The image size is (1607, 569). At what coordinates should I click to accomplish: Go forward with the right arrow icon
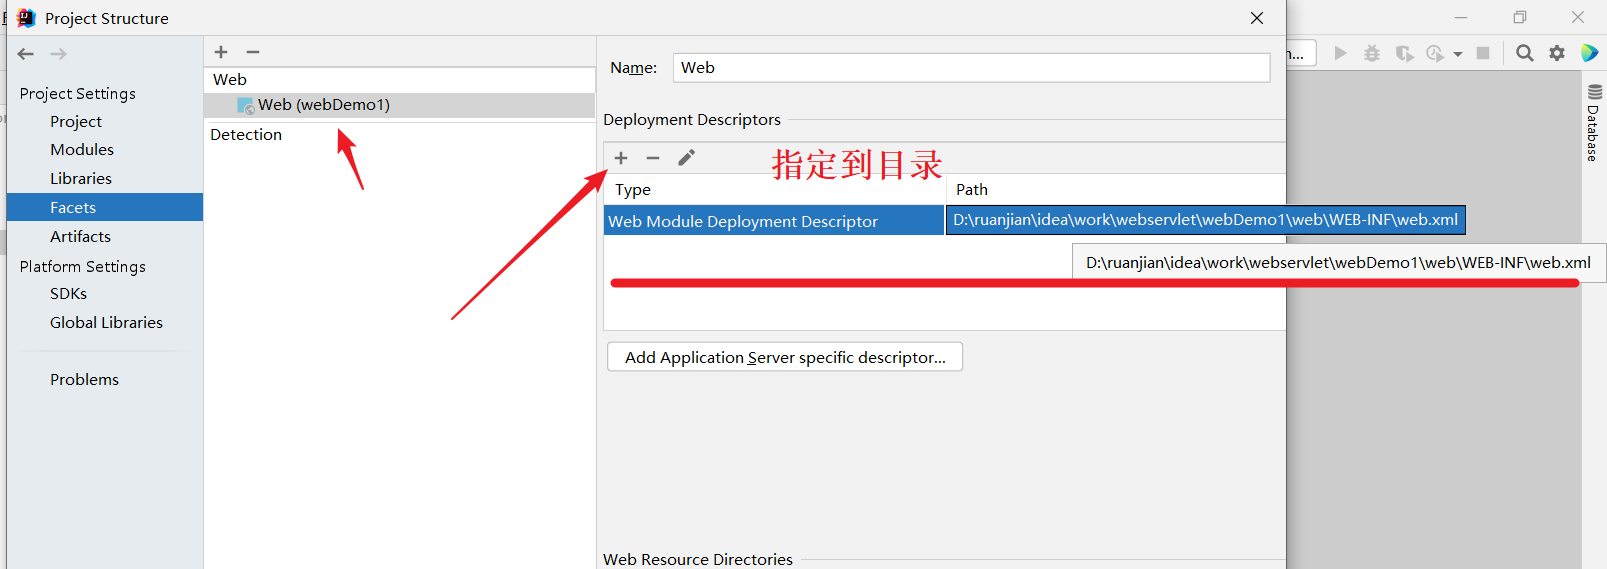[x=59, y=54]
